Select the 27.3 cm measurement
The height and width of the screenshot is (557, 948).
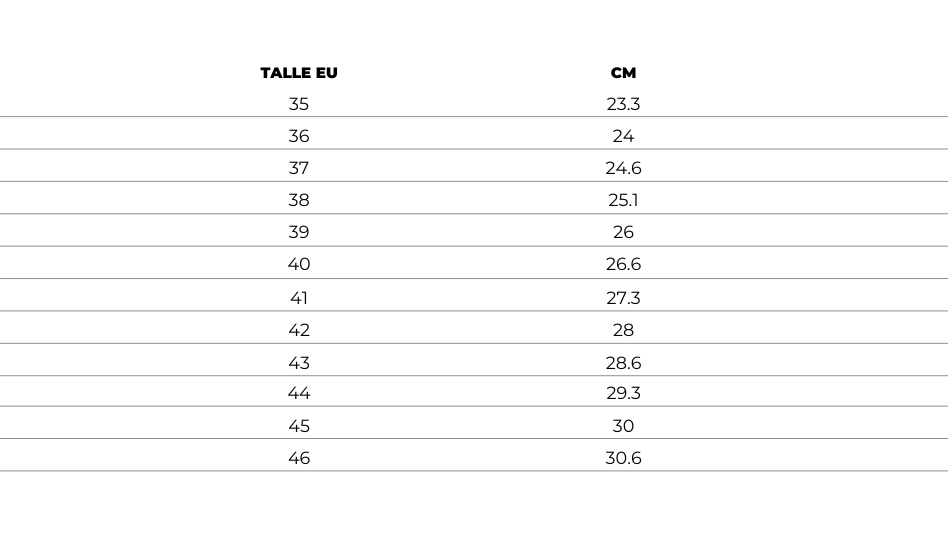623,298
